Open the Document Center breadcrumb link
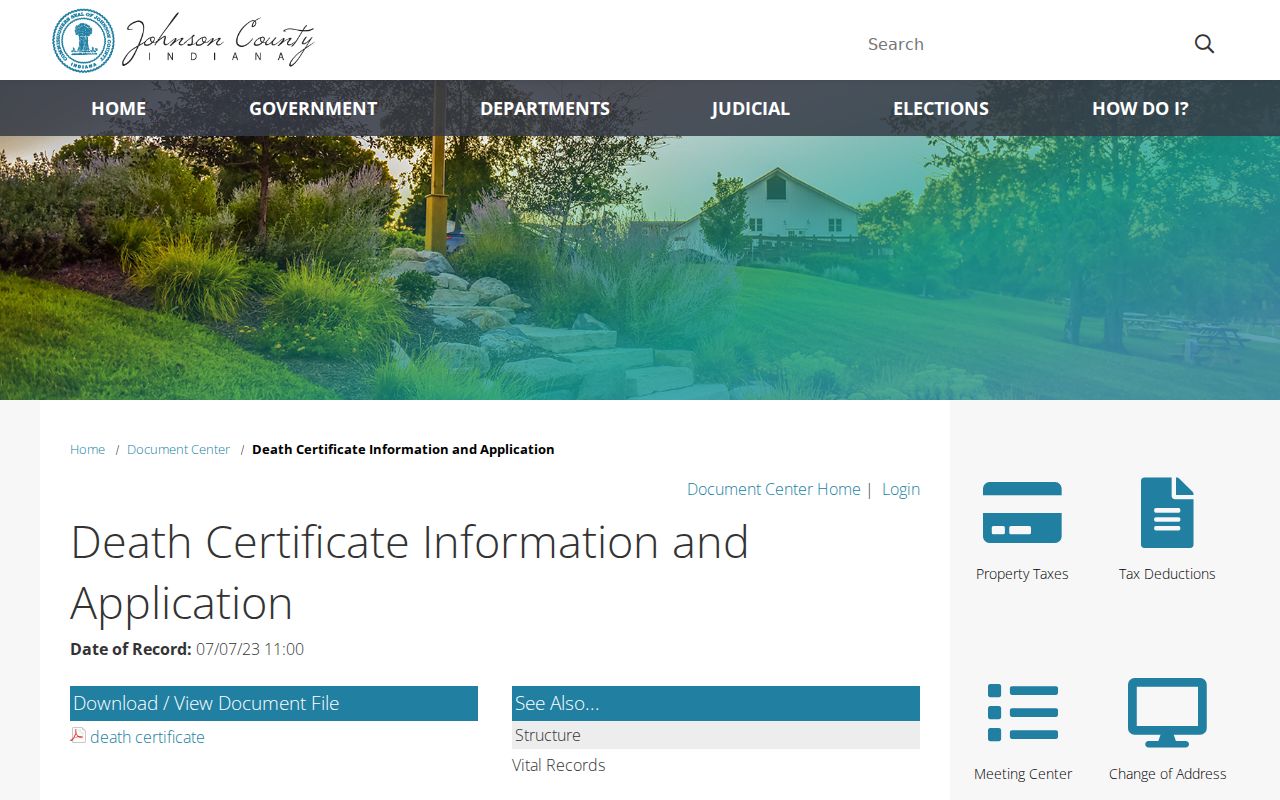 pos(178,450)
